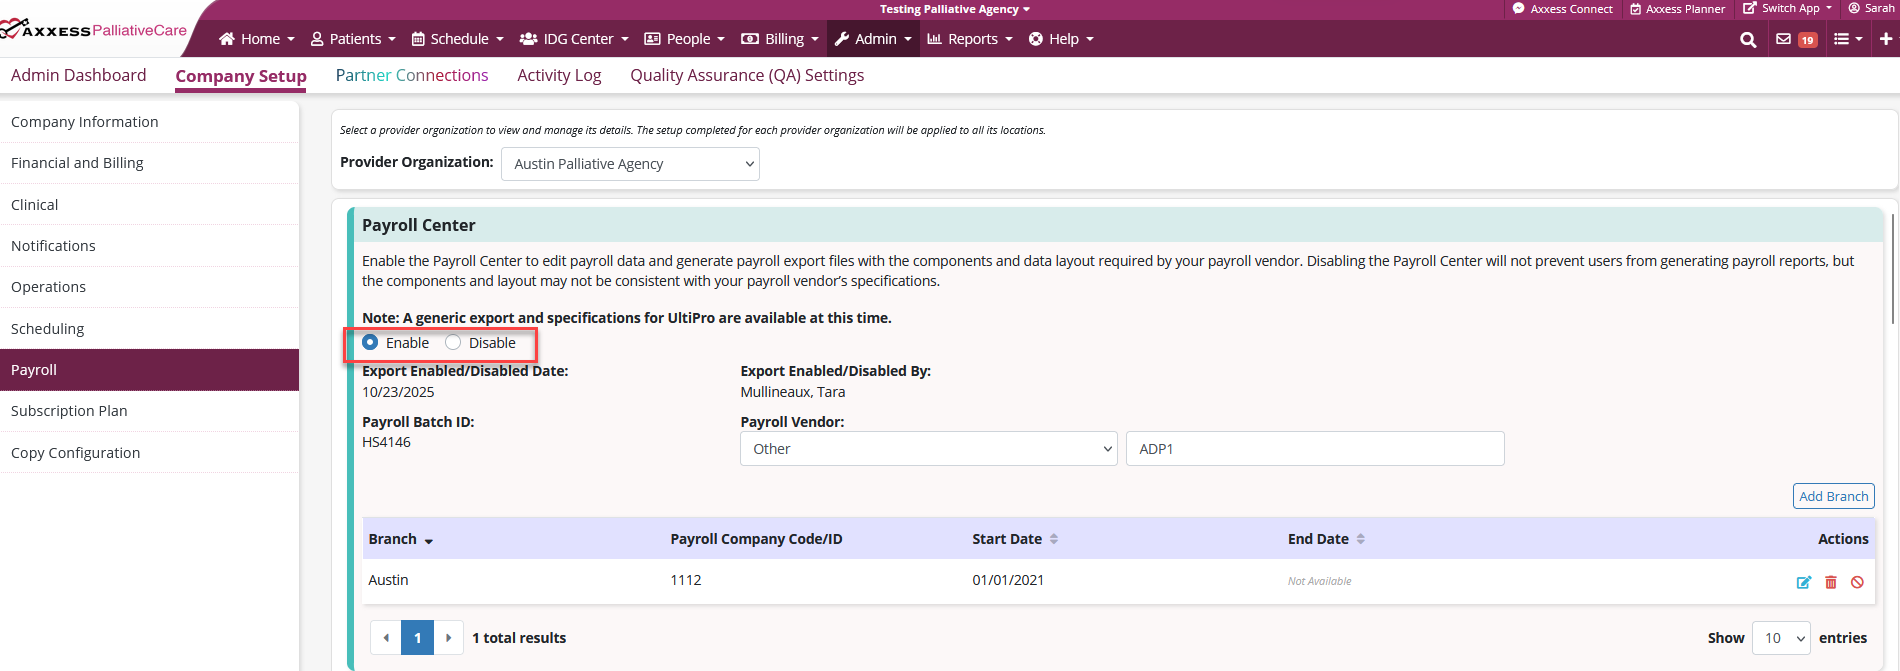
Task: Open Axxess Planner link
Action: coord(1677,9)
